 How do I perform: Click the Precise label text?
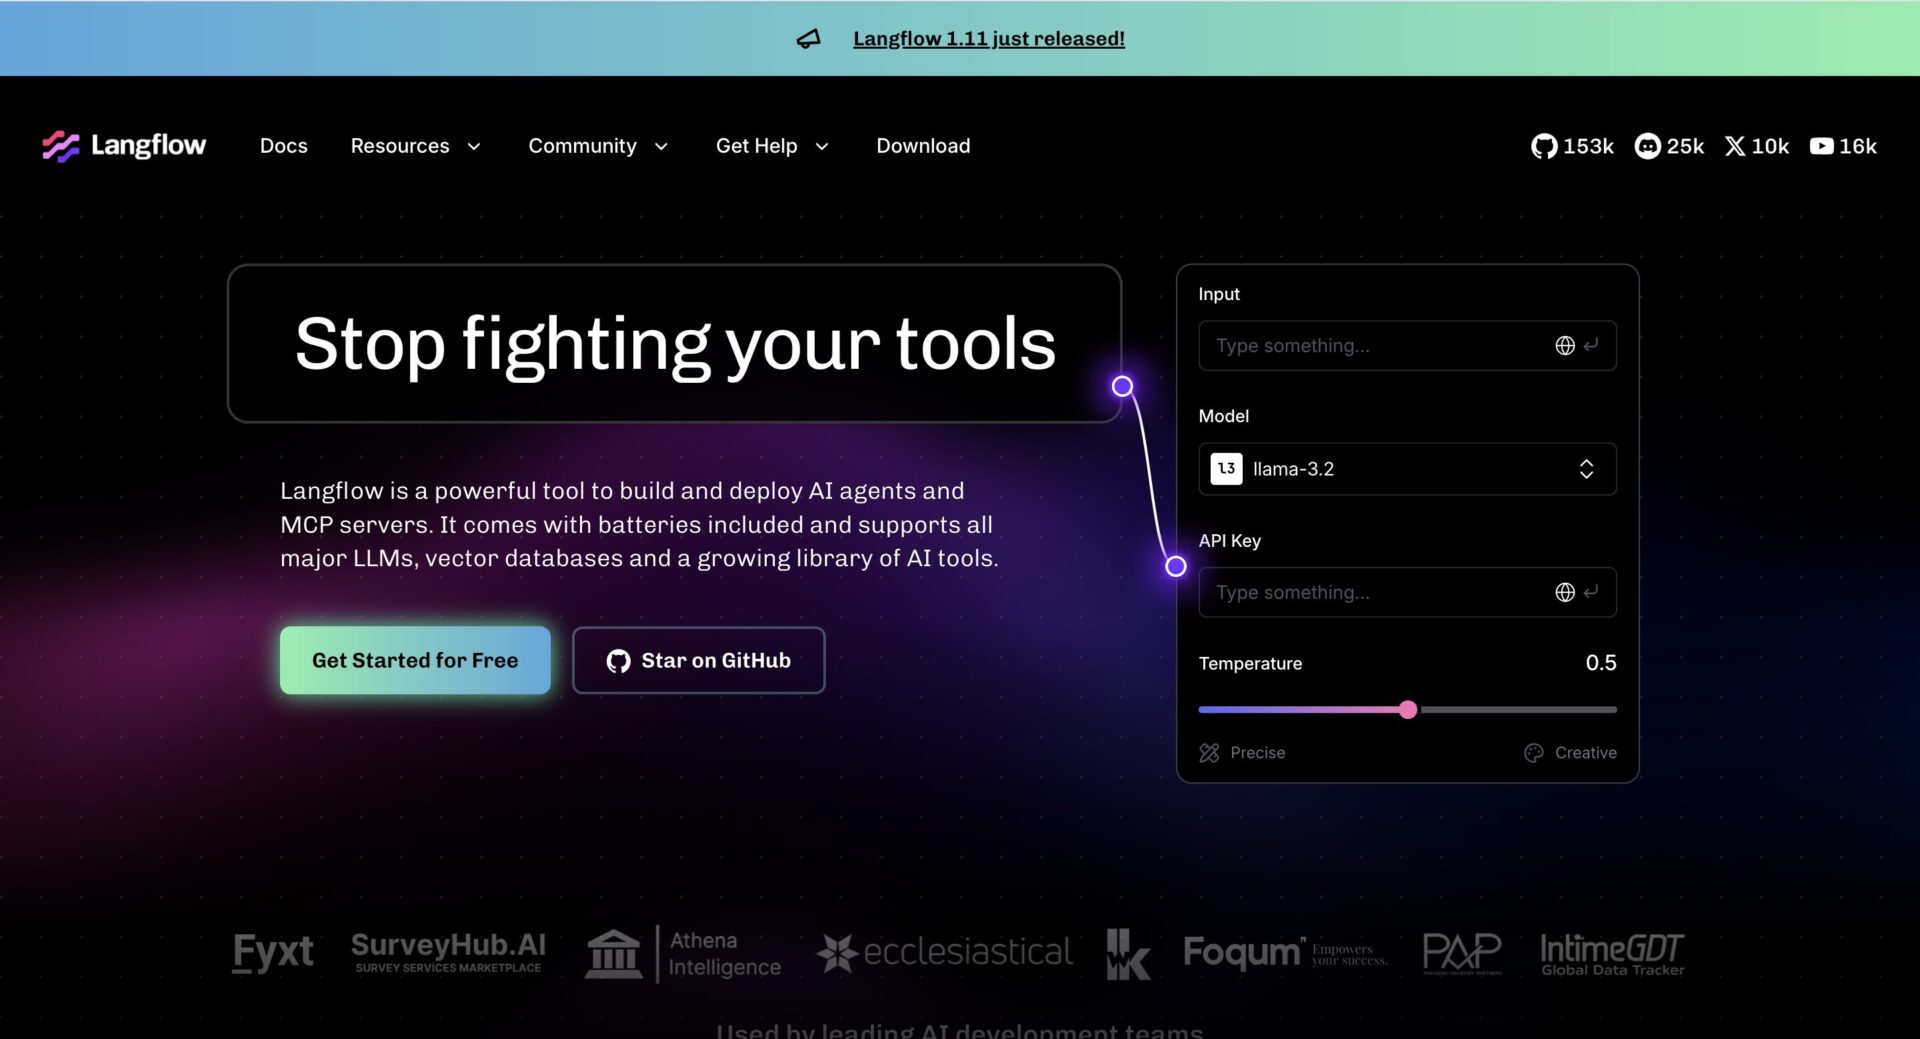1258,753
